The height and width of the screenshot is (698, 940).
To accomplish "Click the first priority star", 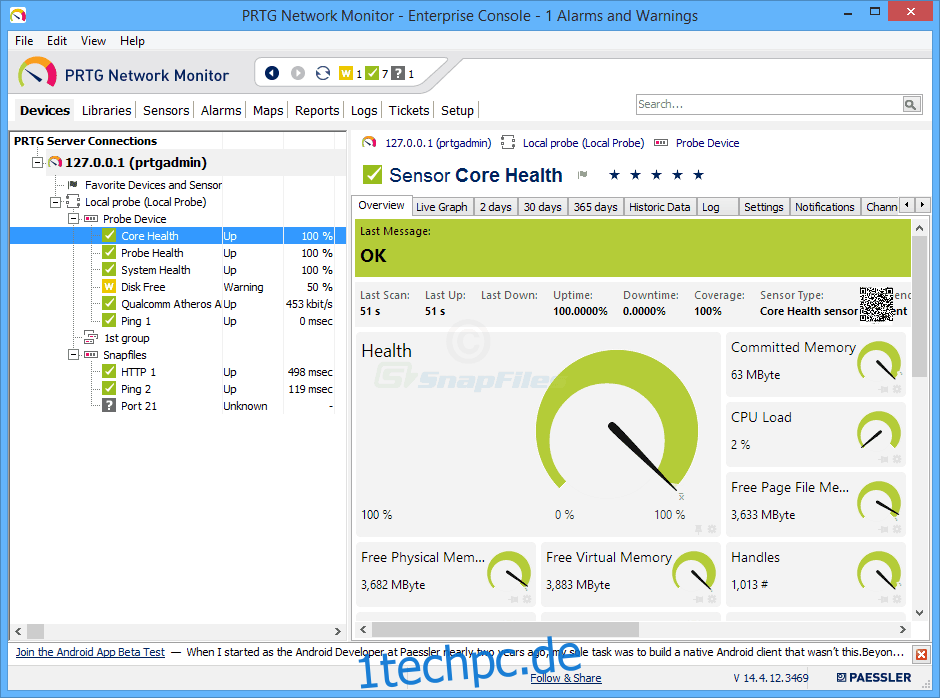I will (614, 175).
